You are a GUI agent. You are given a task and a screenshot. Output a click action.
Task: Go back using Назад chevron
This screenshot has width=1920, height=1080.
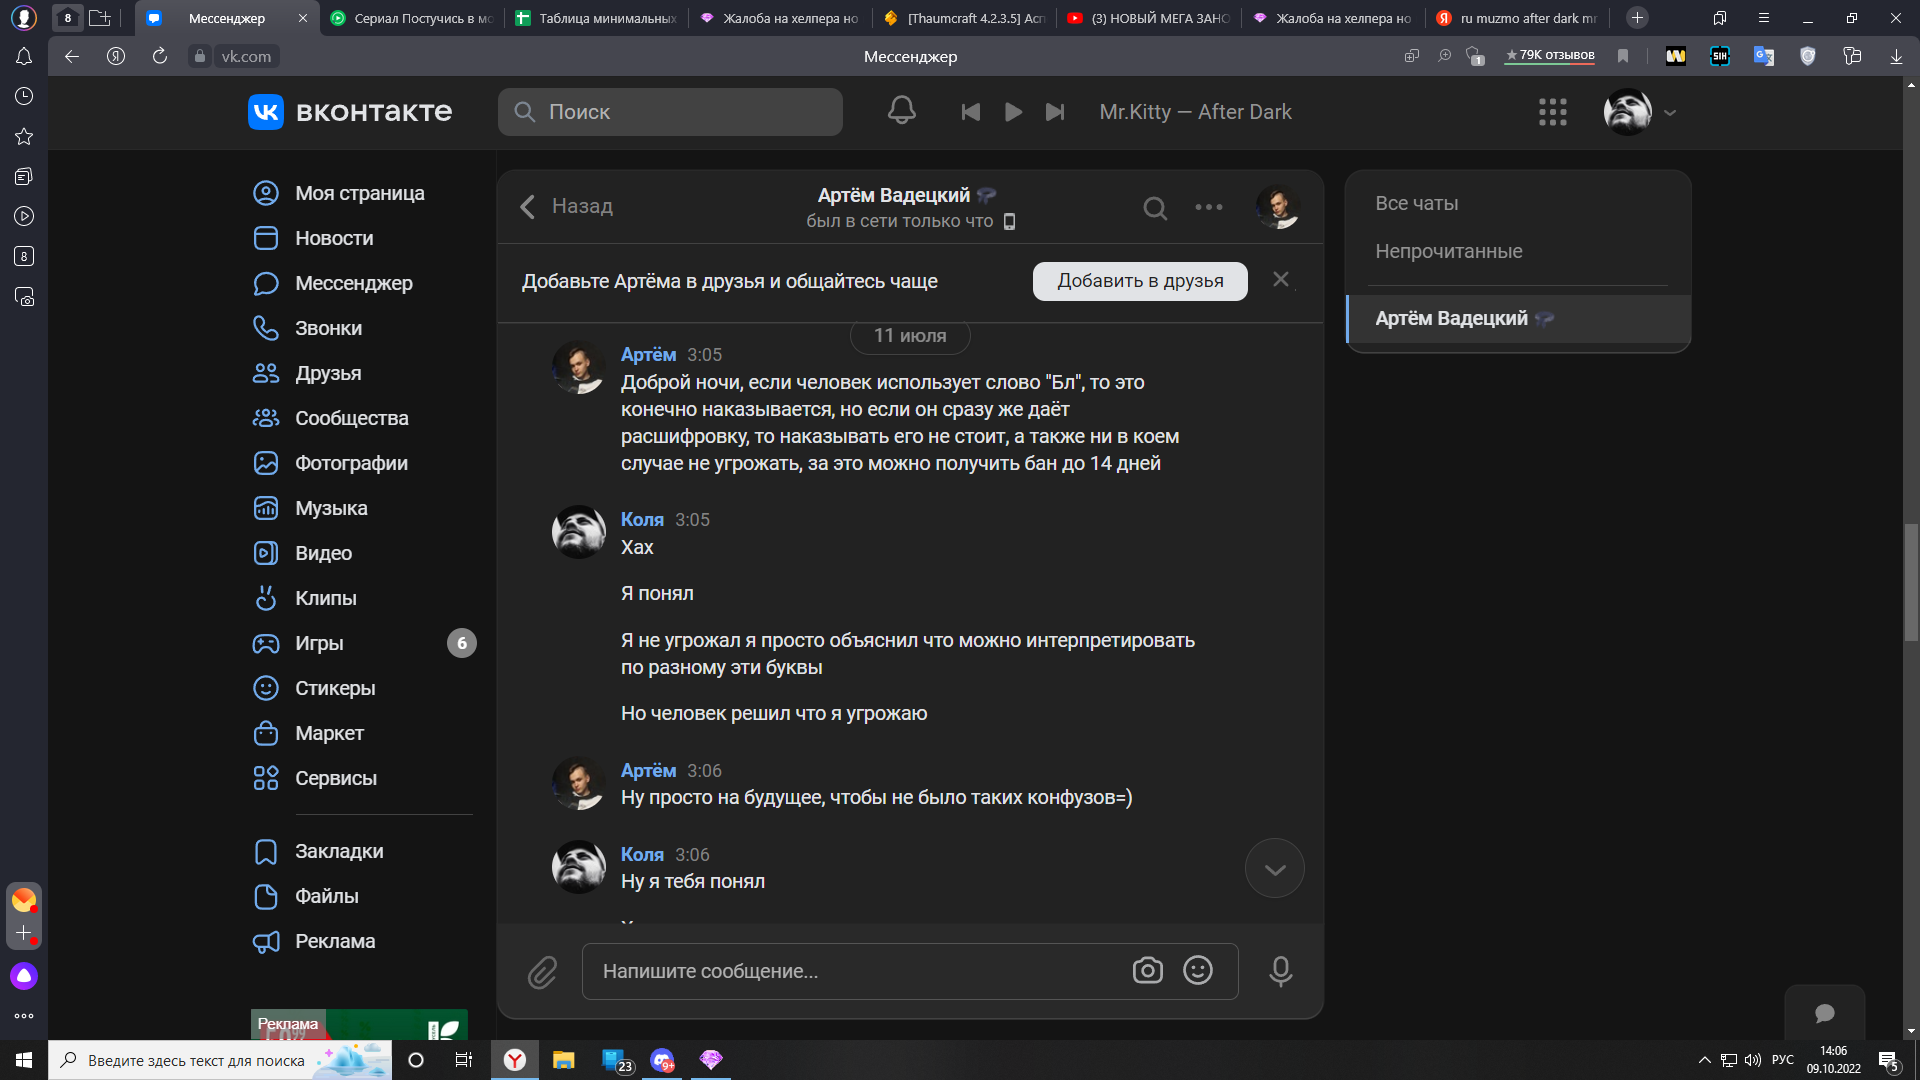click(x=528, y=207)
